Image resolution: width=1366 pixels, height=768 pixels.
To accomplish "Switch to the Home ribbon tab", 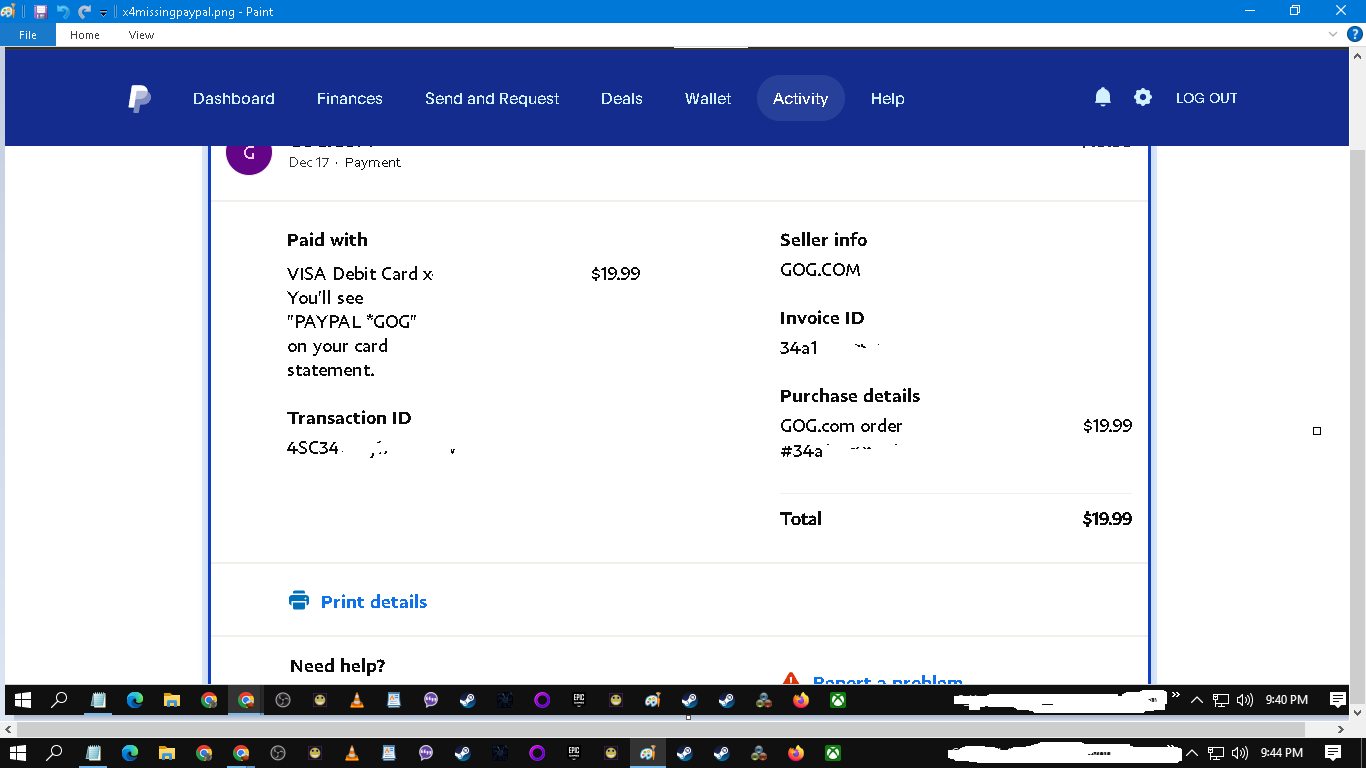I will pos(85,35).
